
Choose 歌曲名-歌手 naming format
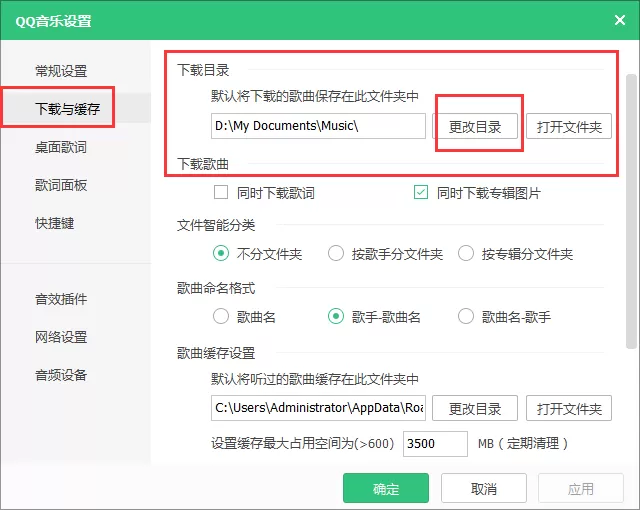pos(466,316)
